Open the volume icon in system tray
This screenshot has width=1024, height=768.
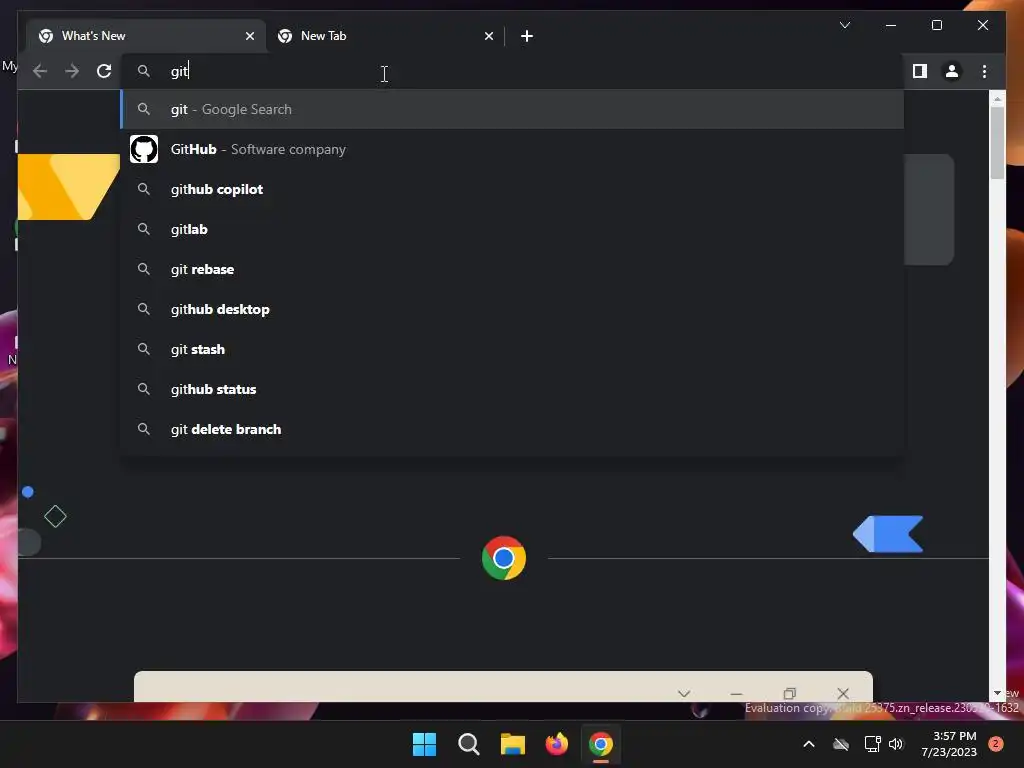click(896, 744)
